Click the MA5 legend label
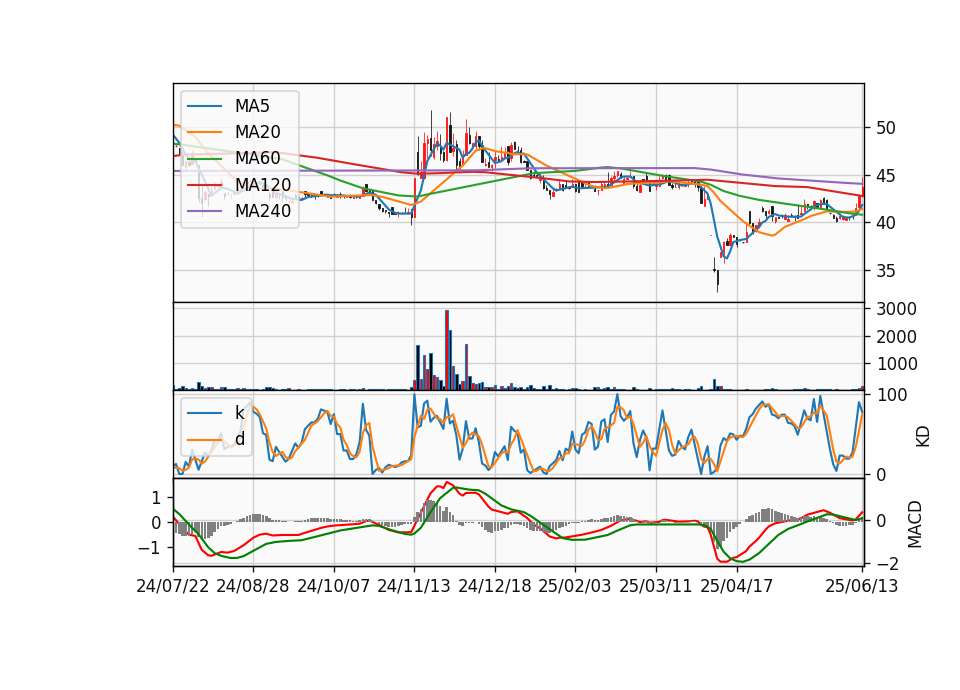This screenshot has width=960, height=690. tap(252, 106)
